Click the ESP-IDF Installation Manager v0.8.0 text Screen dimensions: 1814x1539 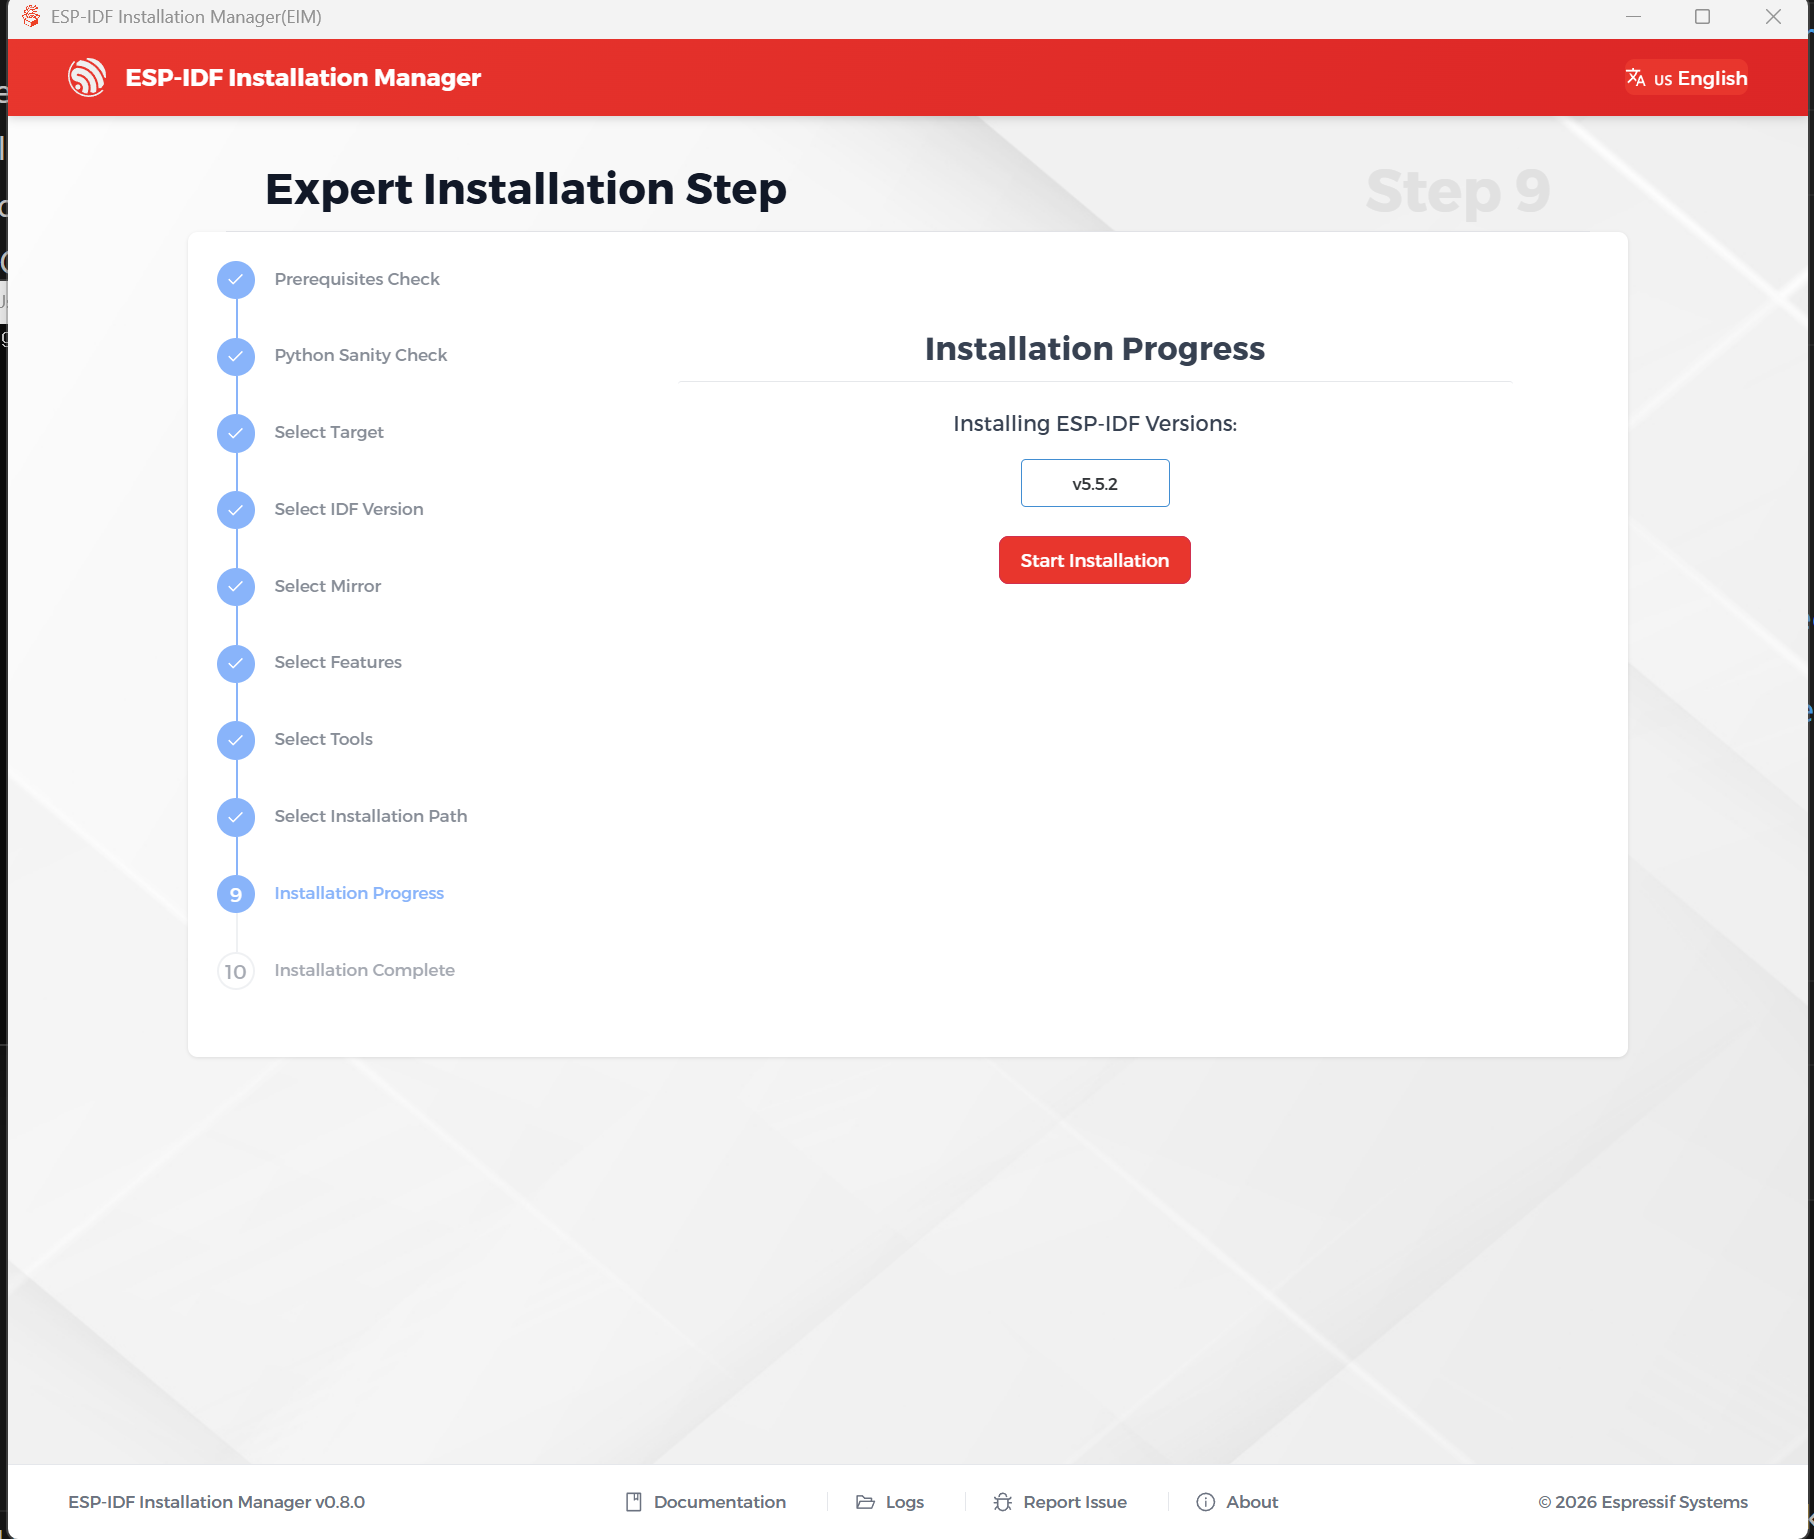[216, 1502]
